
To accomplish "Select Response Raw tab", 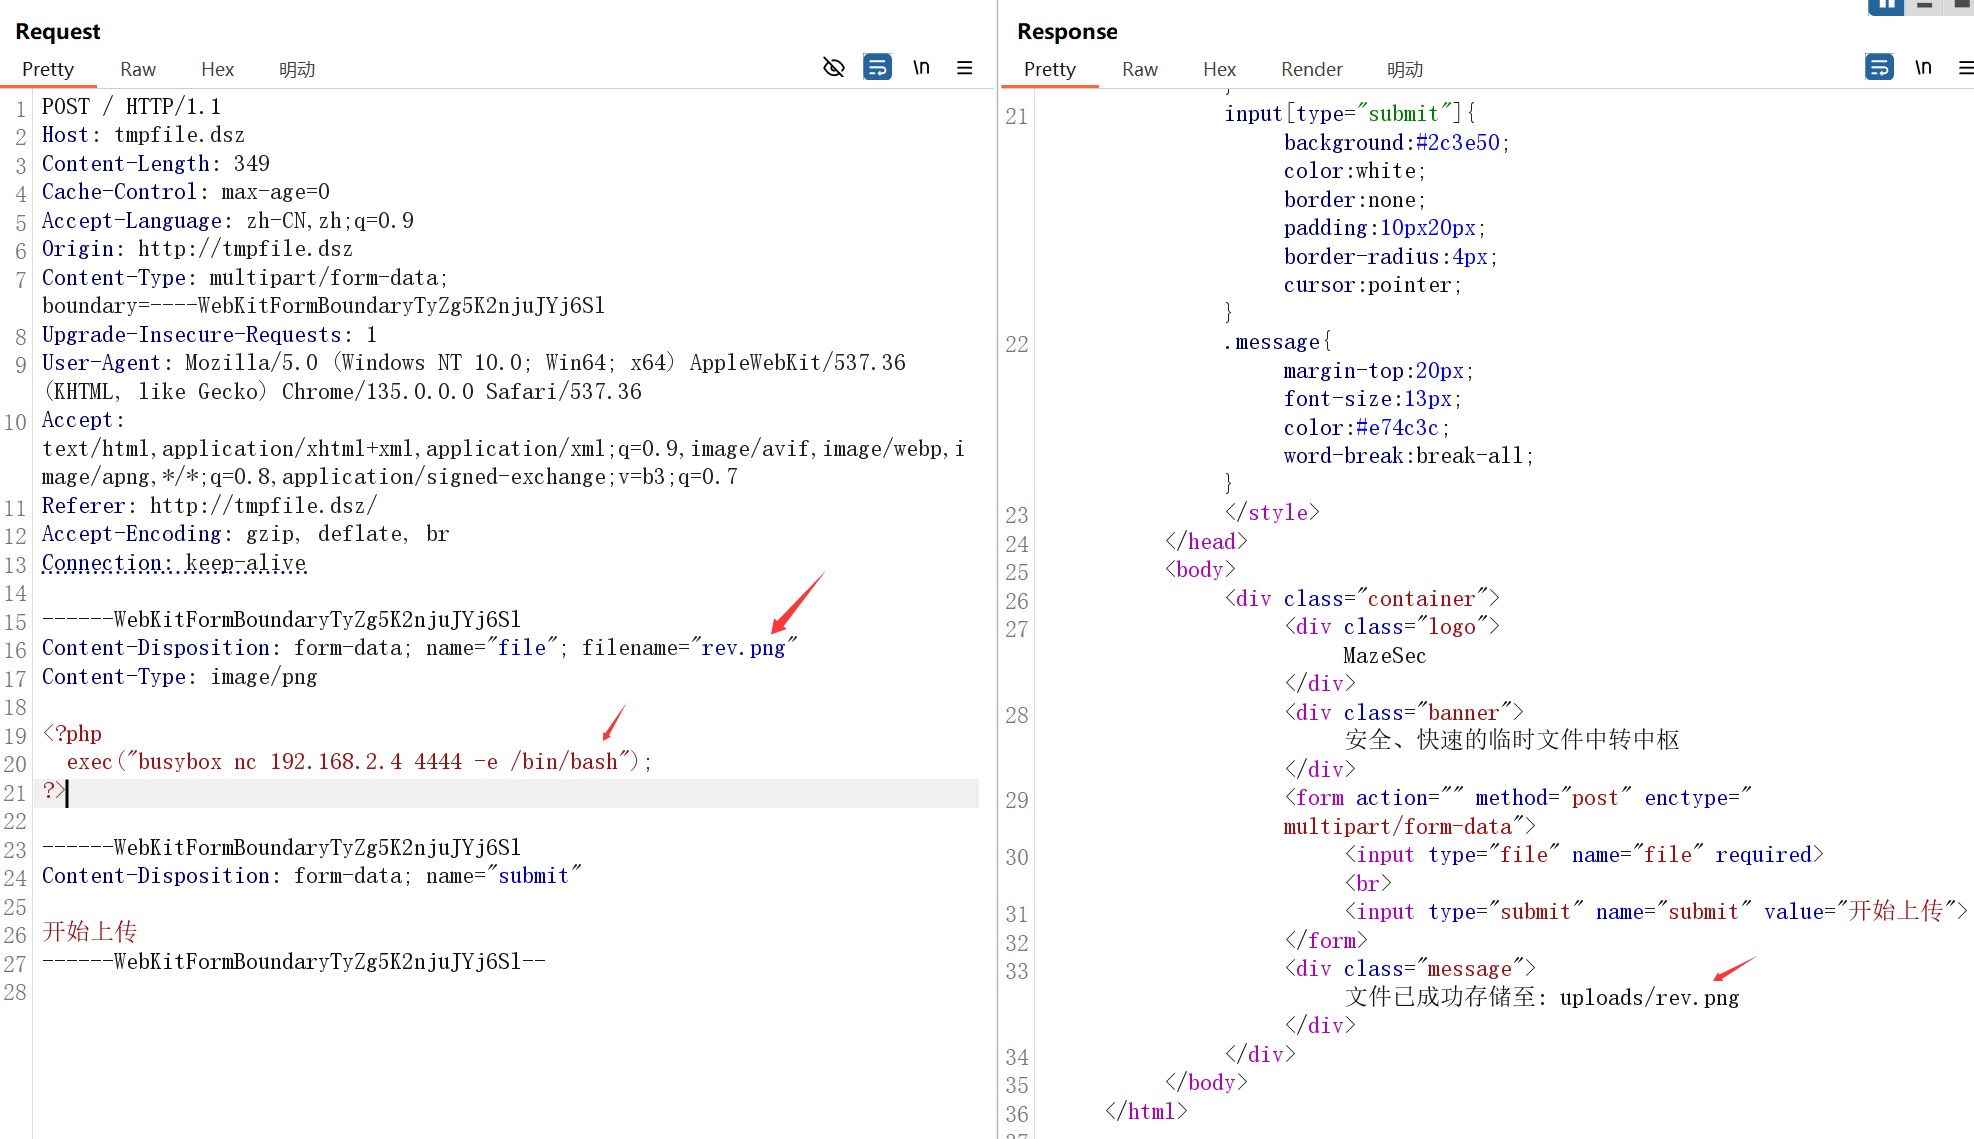I will [1140, 69].
